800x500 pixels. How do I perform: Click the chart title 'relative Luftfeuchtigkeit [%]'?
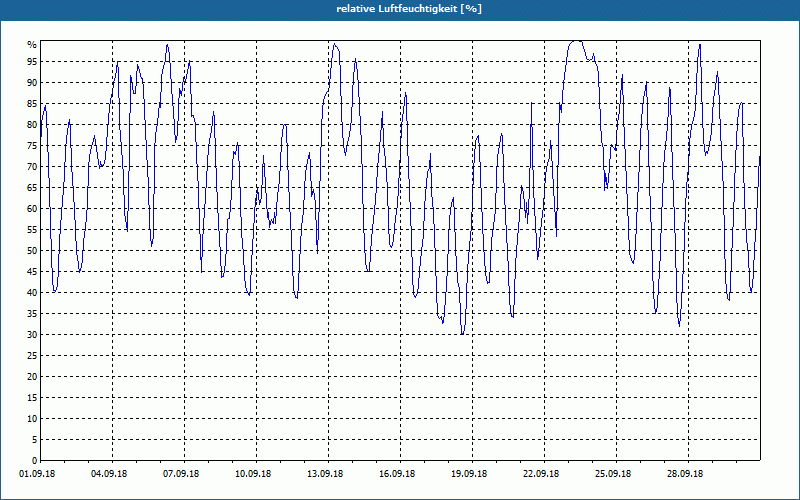[409, 9]
